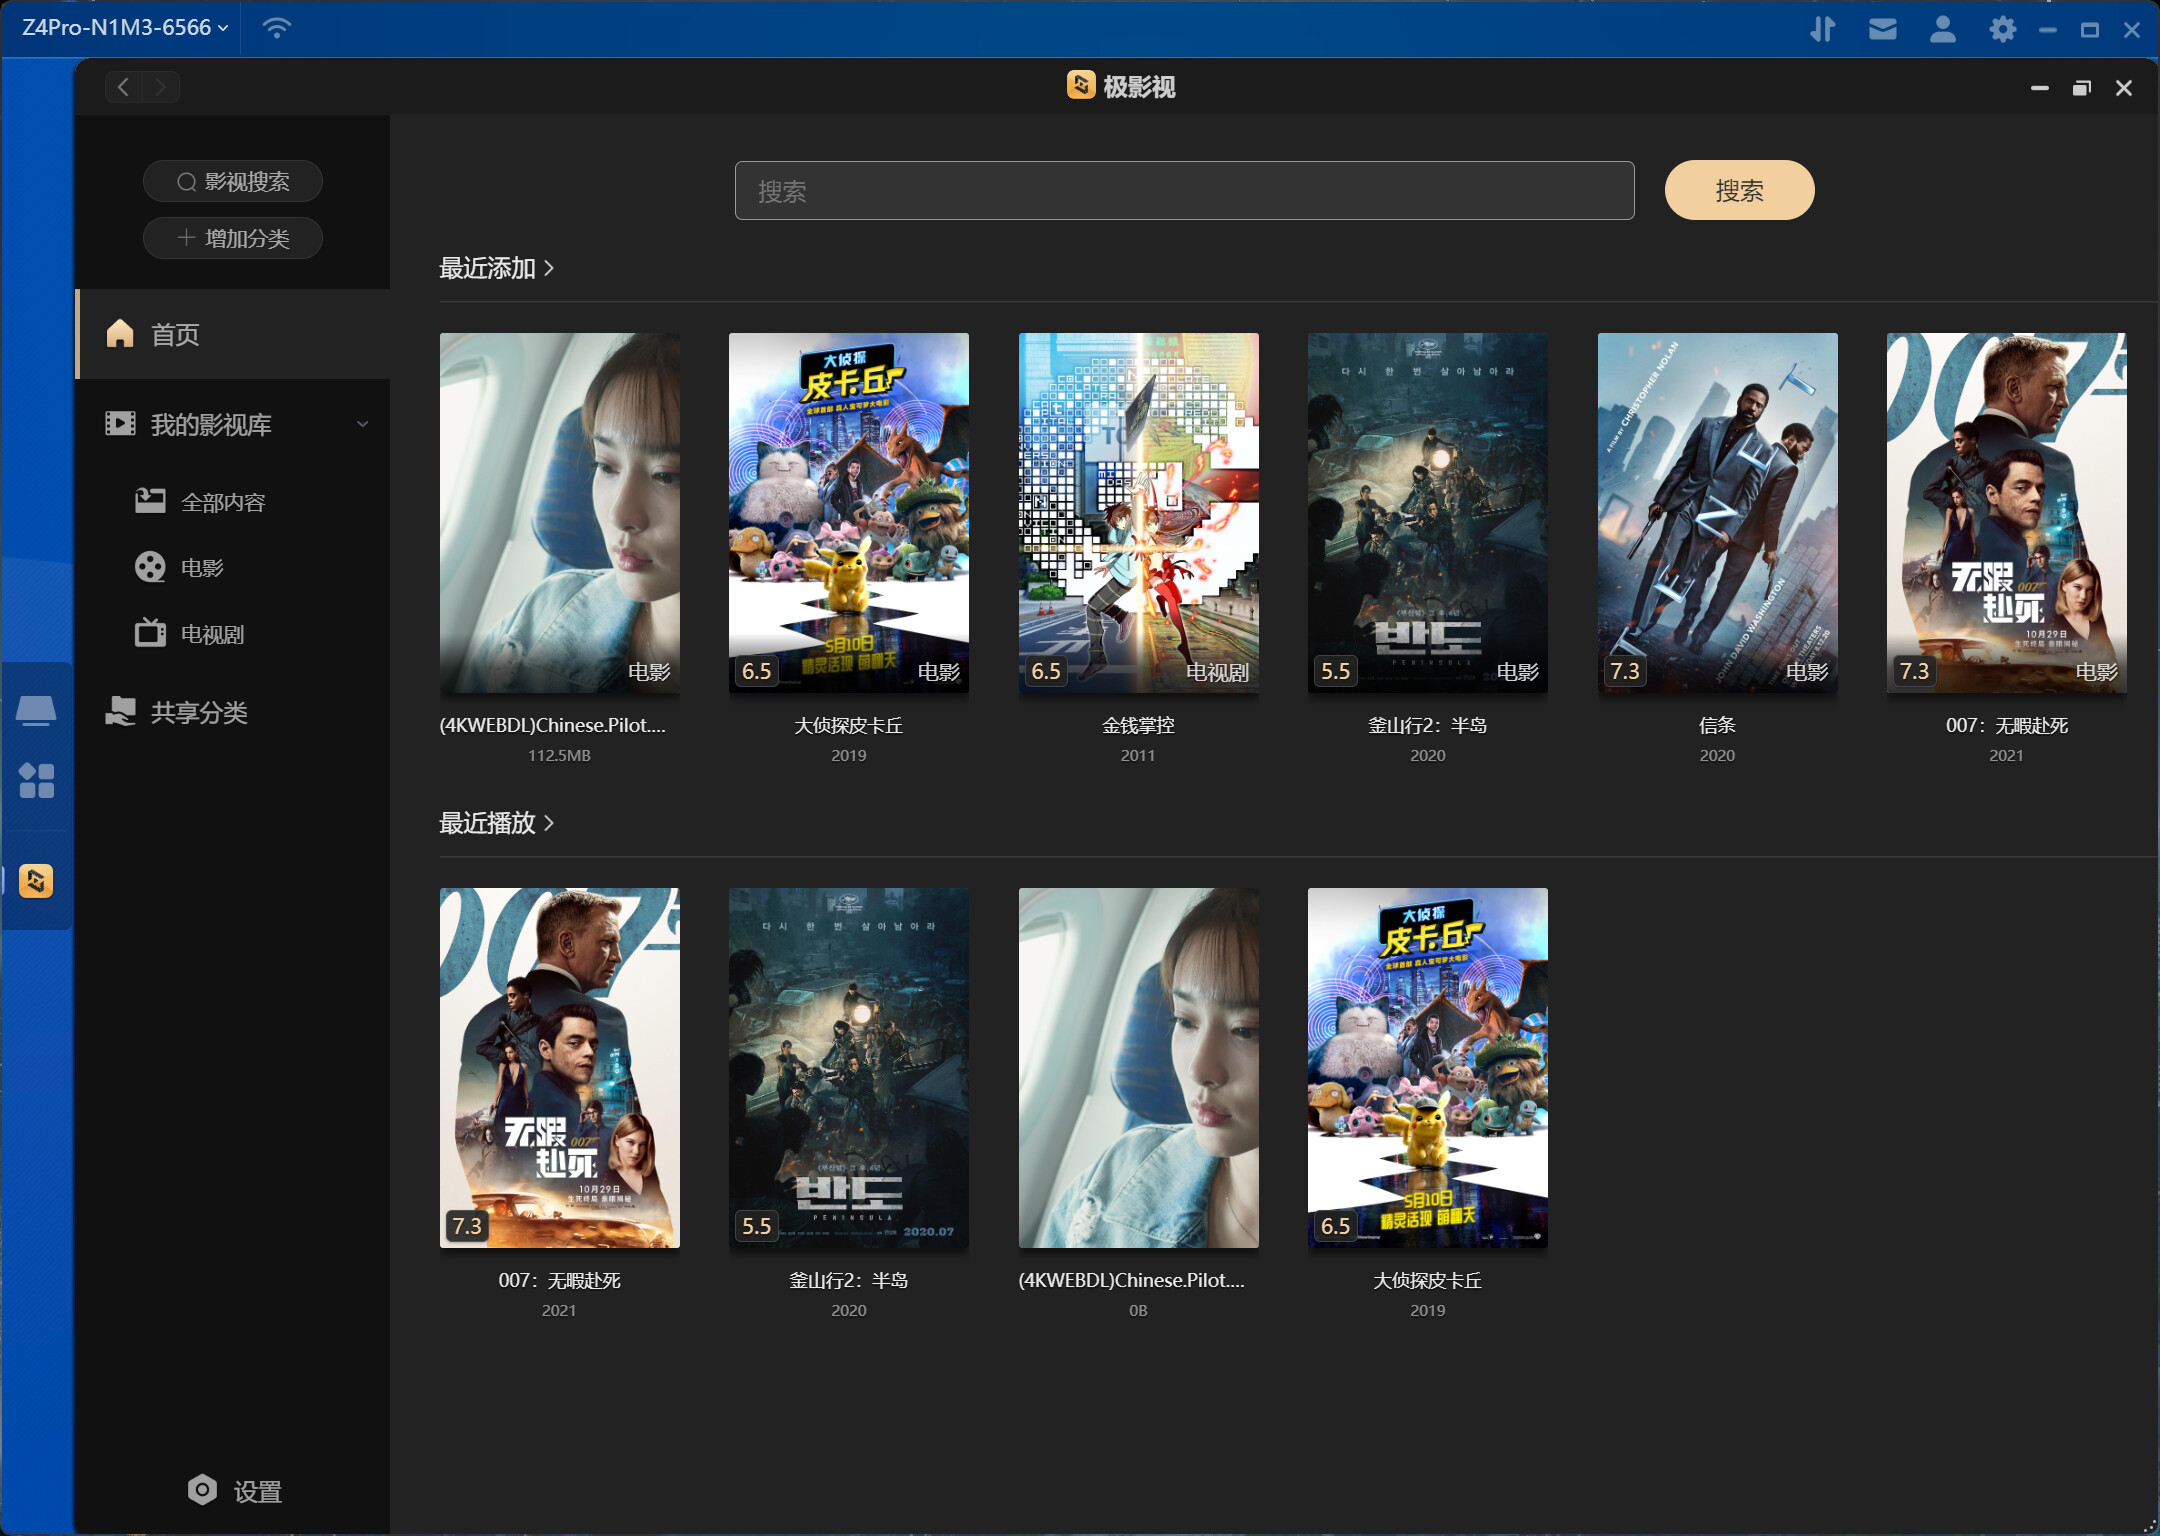Screen dimensions: 2160x1536
Task: Click the forward navigation arrow
Action: (x=161, y=87)
